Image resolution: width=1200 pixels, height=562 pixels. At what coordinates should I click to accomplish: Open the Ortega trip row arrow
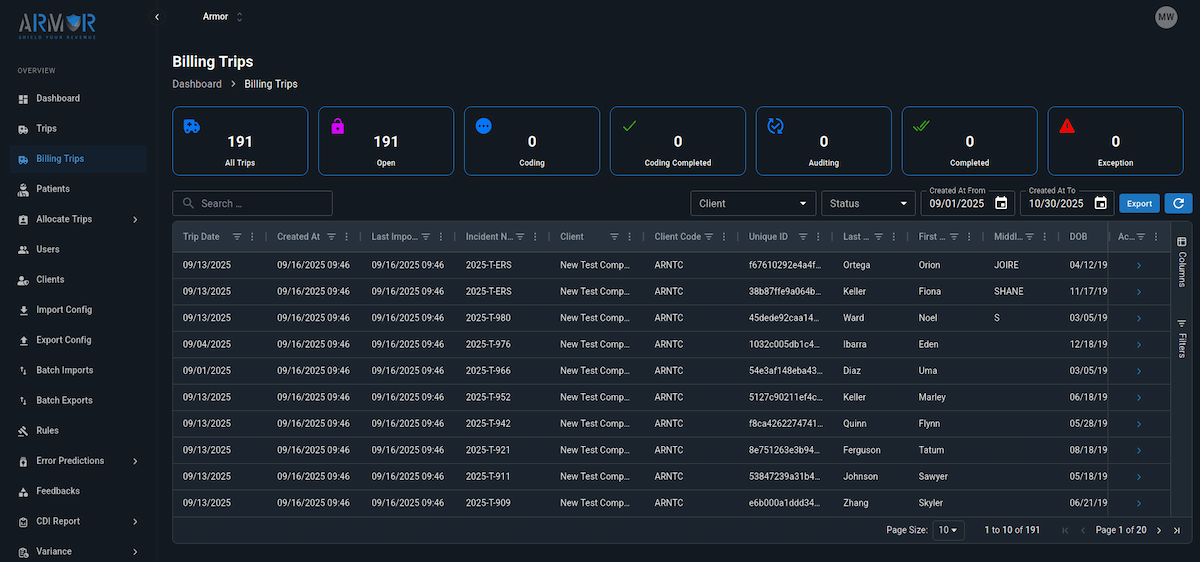pyautogui.click(x=1138, y=266)
